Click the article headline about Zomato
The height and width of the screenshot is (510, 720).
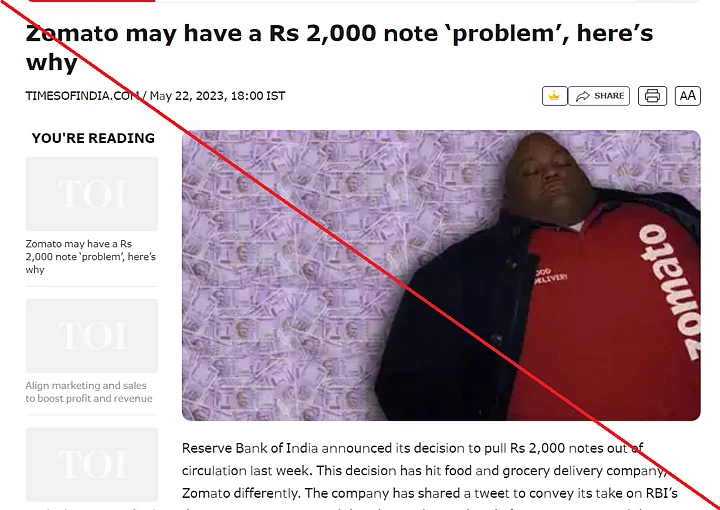[x=339, y=47]
